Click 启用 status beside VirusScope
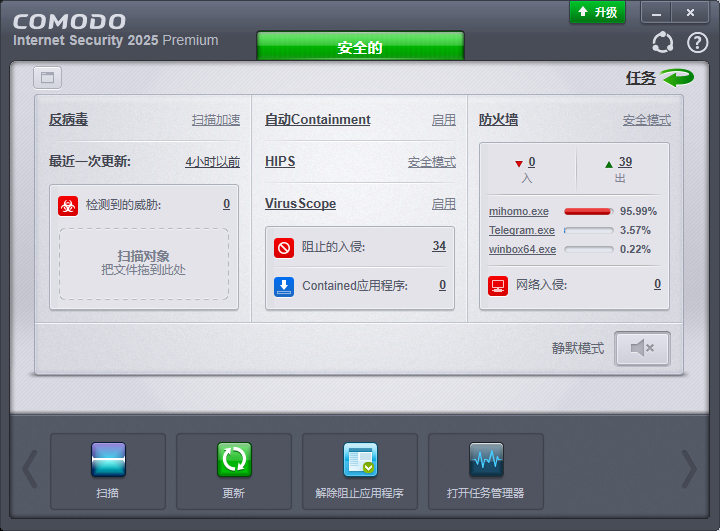The height and width of the screenshot is (531, 720). pos(444,203)
